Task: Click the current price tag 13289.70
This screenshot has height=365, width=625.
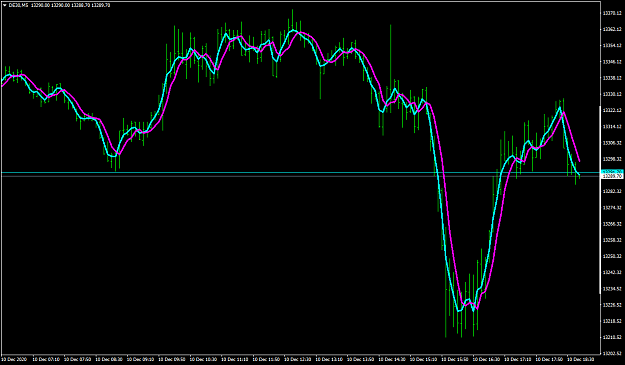Action: tap(612, 176)
